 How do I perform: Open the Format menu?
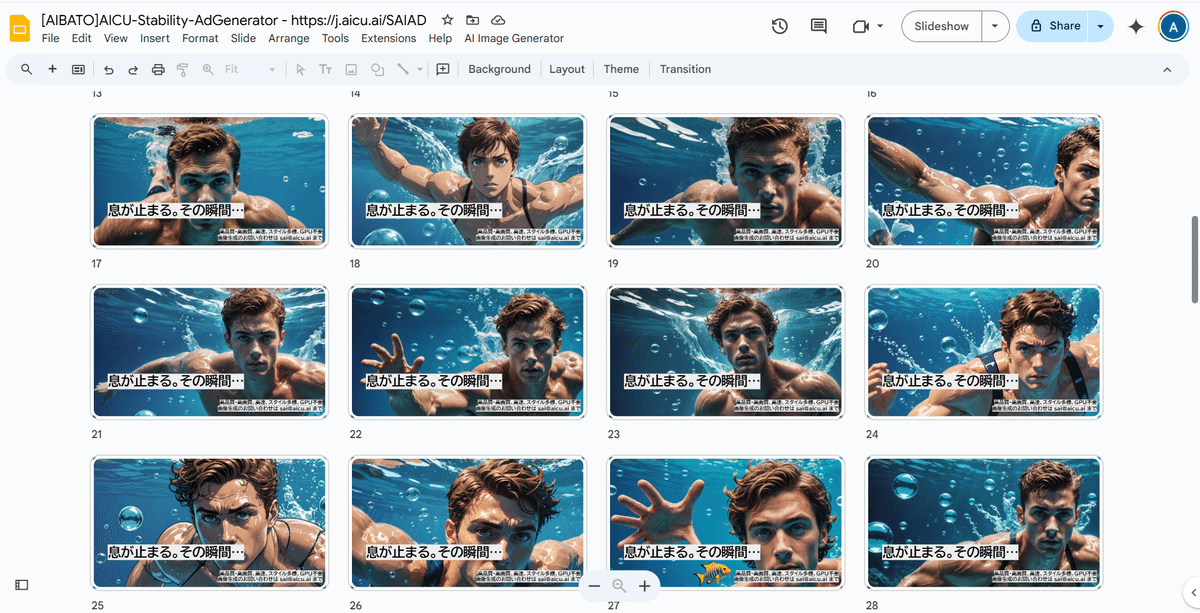(x=200, y=38)
